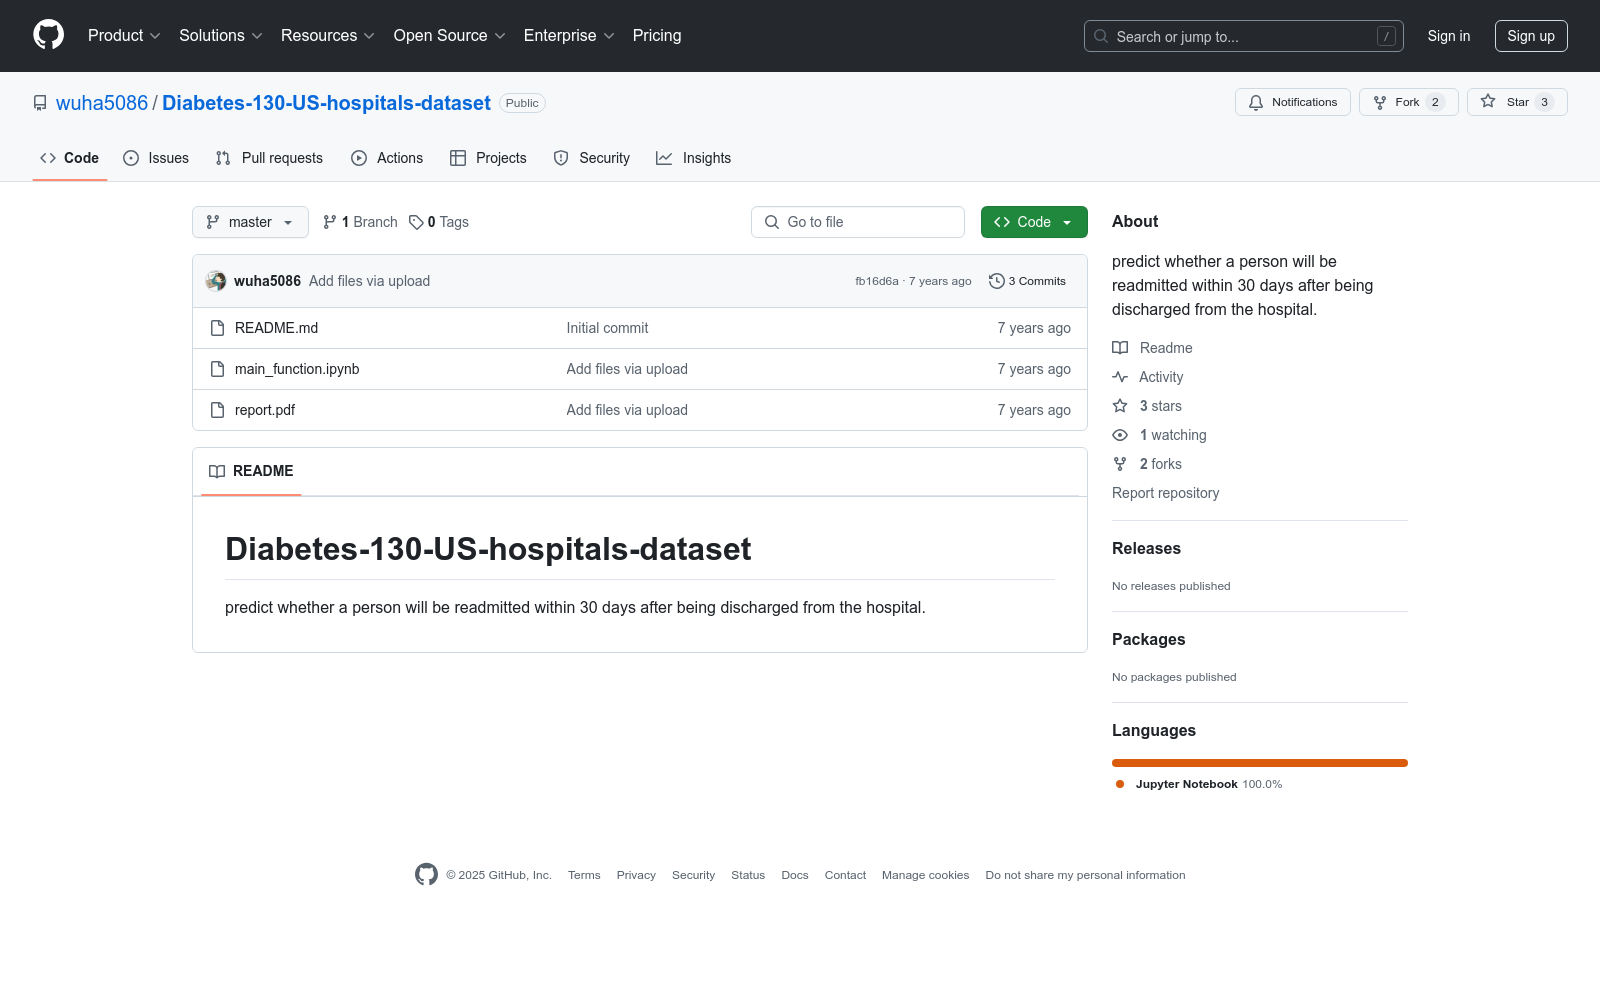Viewport: 1600px width, 1000px height.
Task: Click the README.md file icon
Action: tap(217, 328)
